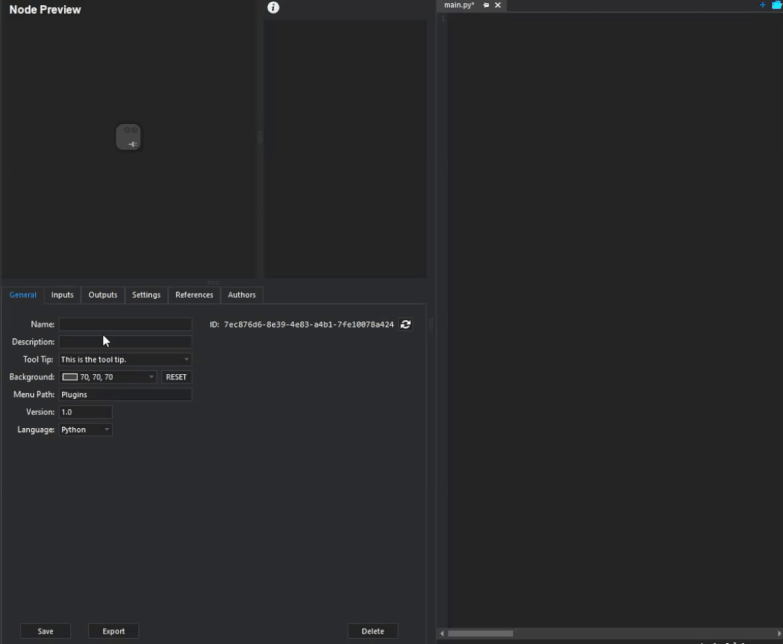Open the Authors tab
The height and width of the screenshot is (644, 783).
coord(242,295)
